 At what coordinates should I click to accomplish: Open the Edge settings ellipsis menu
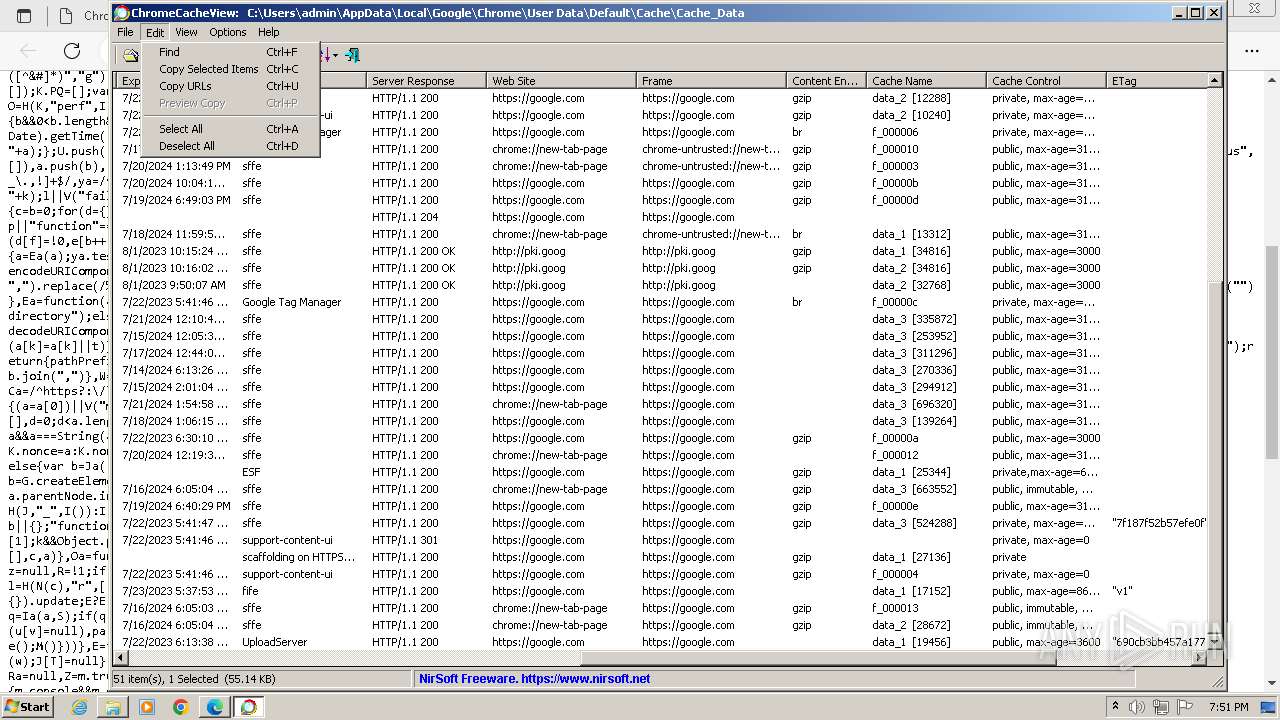(x=1252, y=51)
